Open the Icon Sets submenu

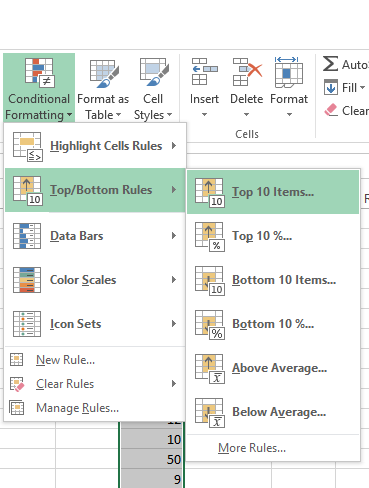95,324
